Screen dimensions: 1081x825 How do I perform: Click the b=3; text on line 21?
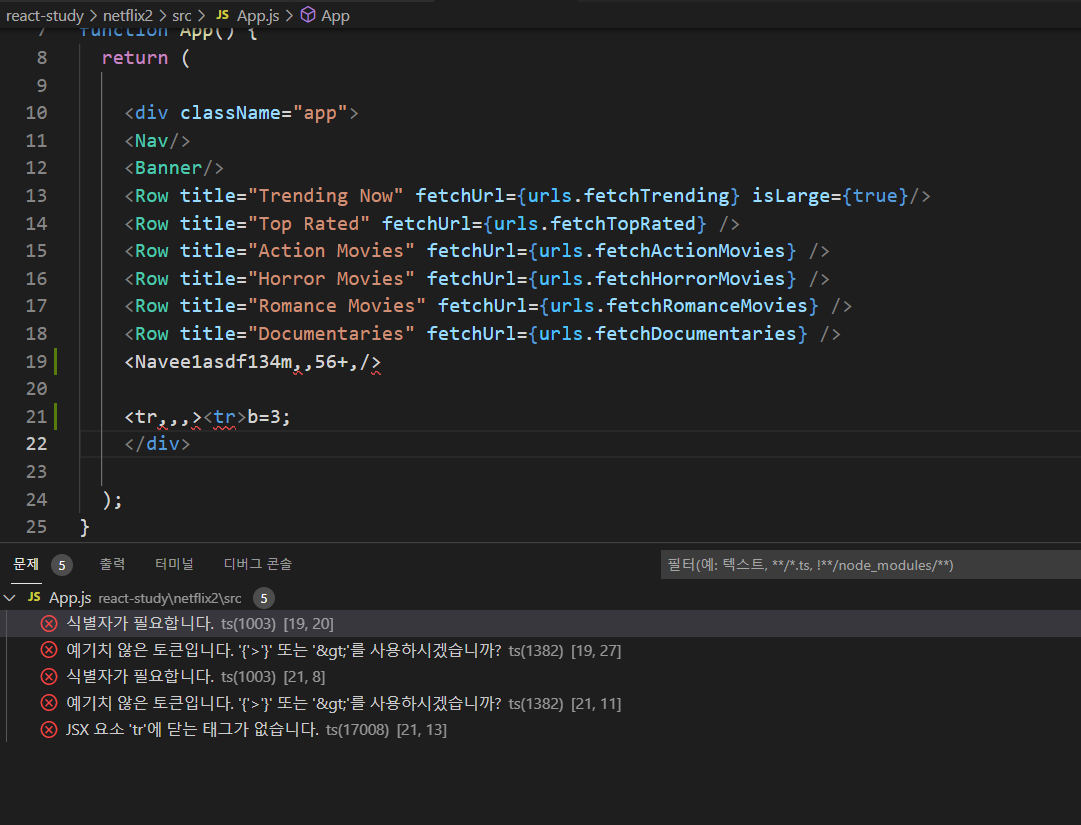click(x=269, y=416)
